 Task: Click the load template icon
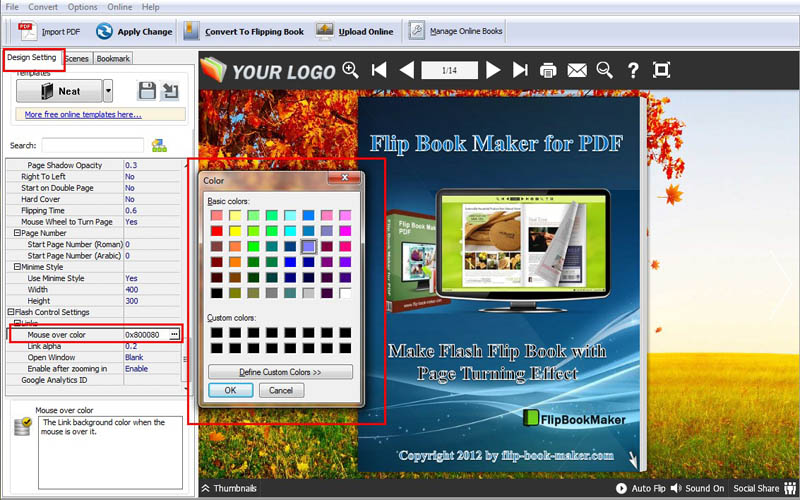point(170,91)
